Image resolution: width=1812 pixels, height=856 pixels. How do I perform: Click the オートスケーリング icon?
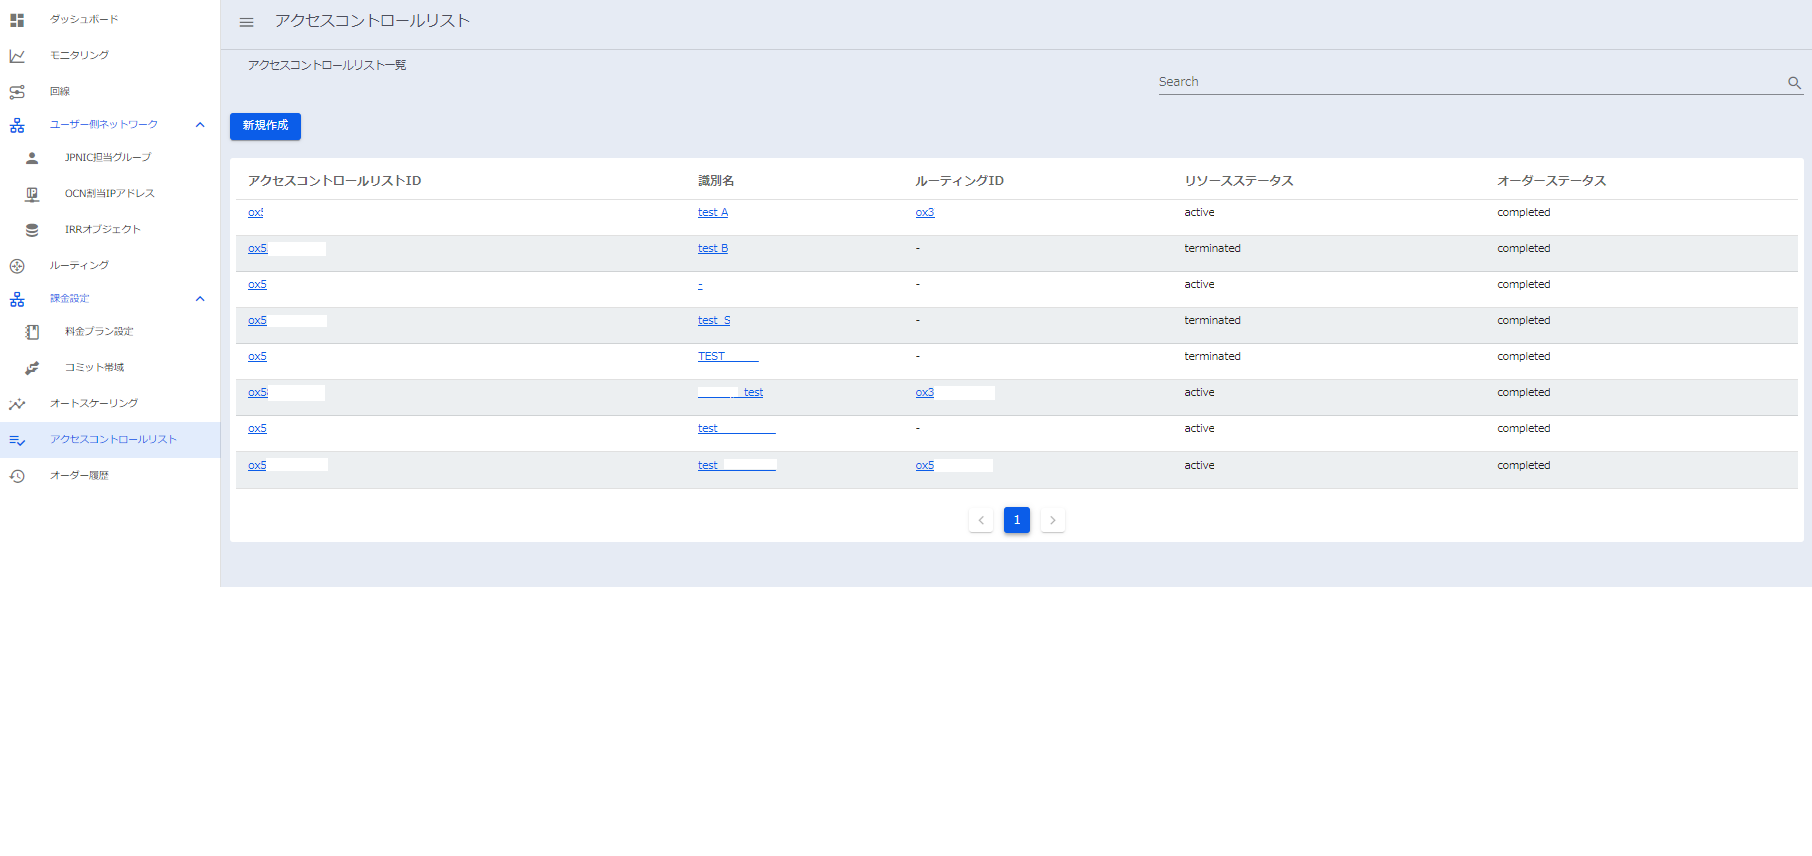(17, 404)
